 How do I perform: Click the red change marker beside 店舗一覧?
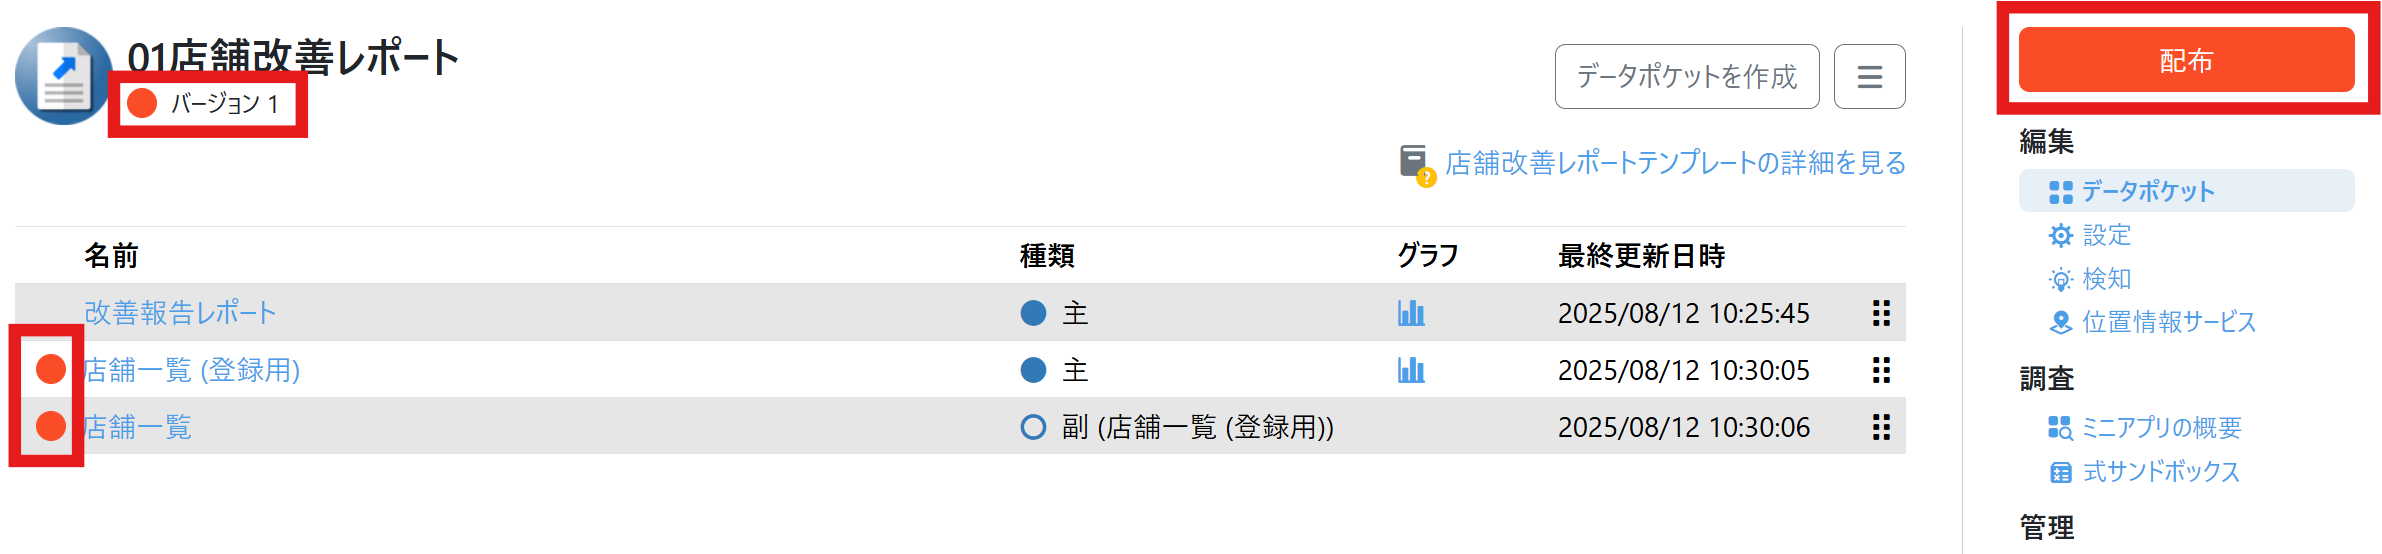pos(51,426)
